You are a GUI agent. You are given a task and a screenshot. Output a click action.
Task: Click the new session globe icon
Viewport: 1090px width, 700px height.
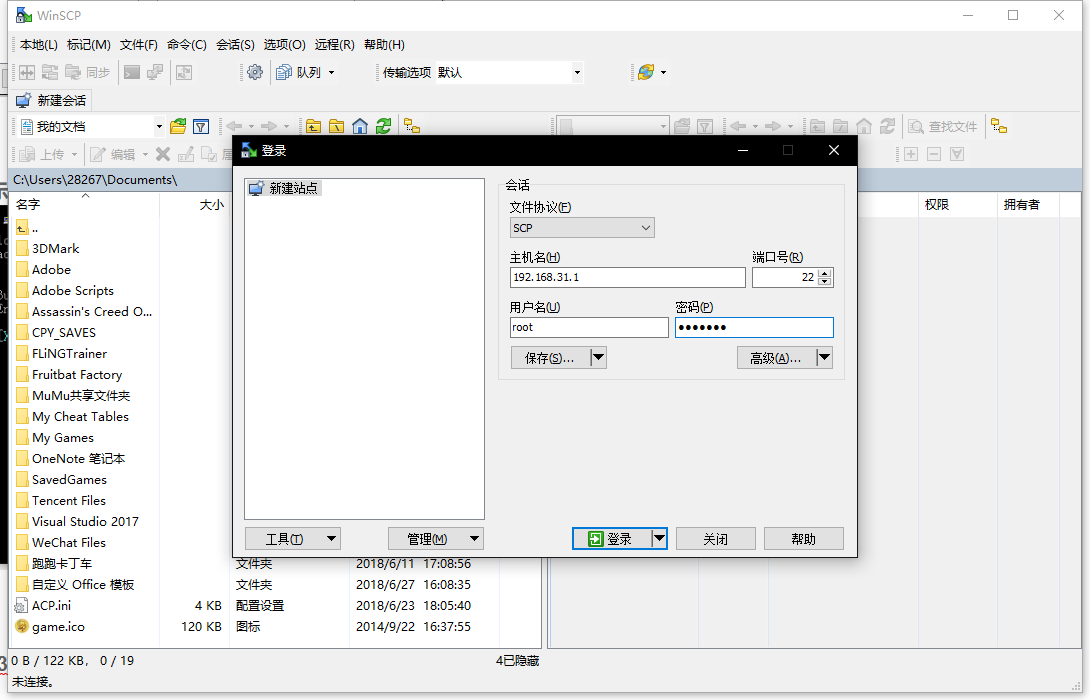[646, 72]
